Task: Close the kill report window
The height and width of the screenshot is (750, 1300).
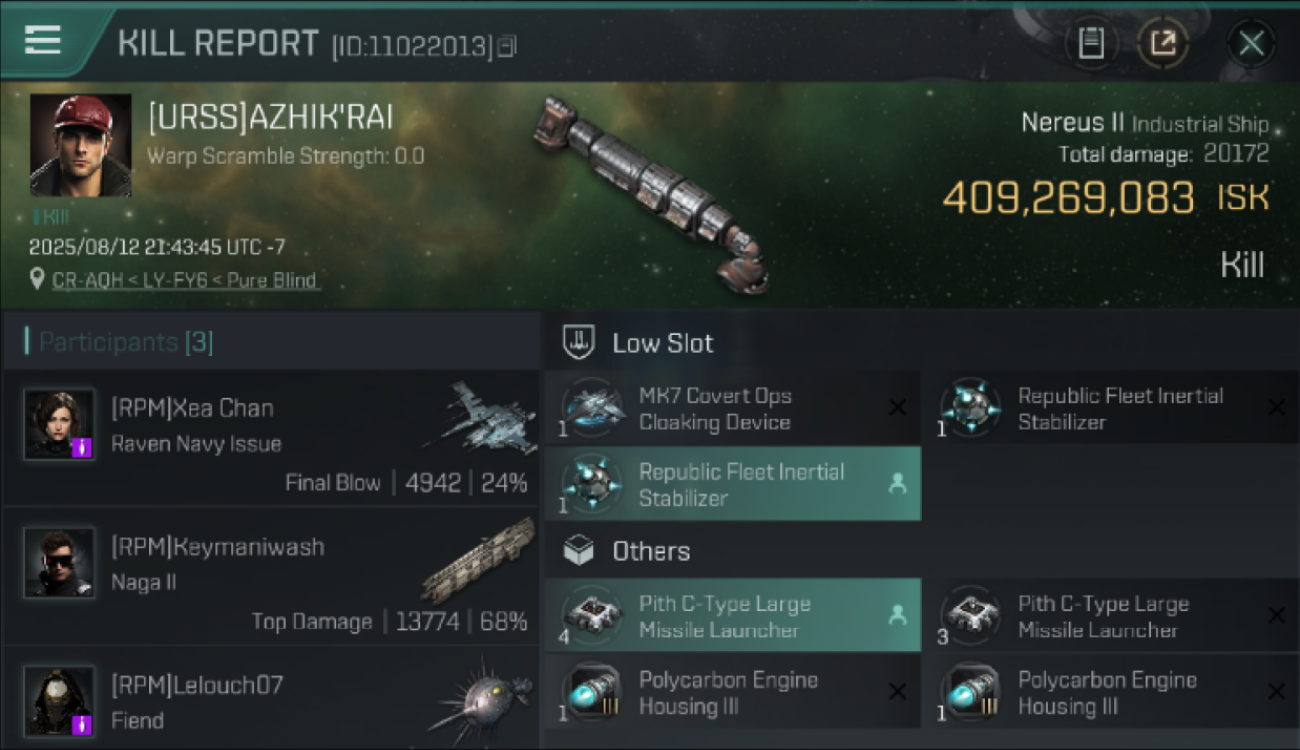Action: 1251,43
